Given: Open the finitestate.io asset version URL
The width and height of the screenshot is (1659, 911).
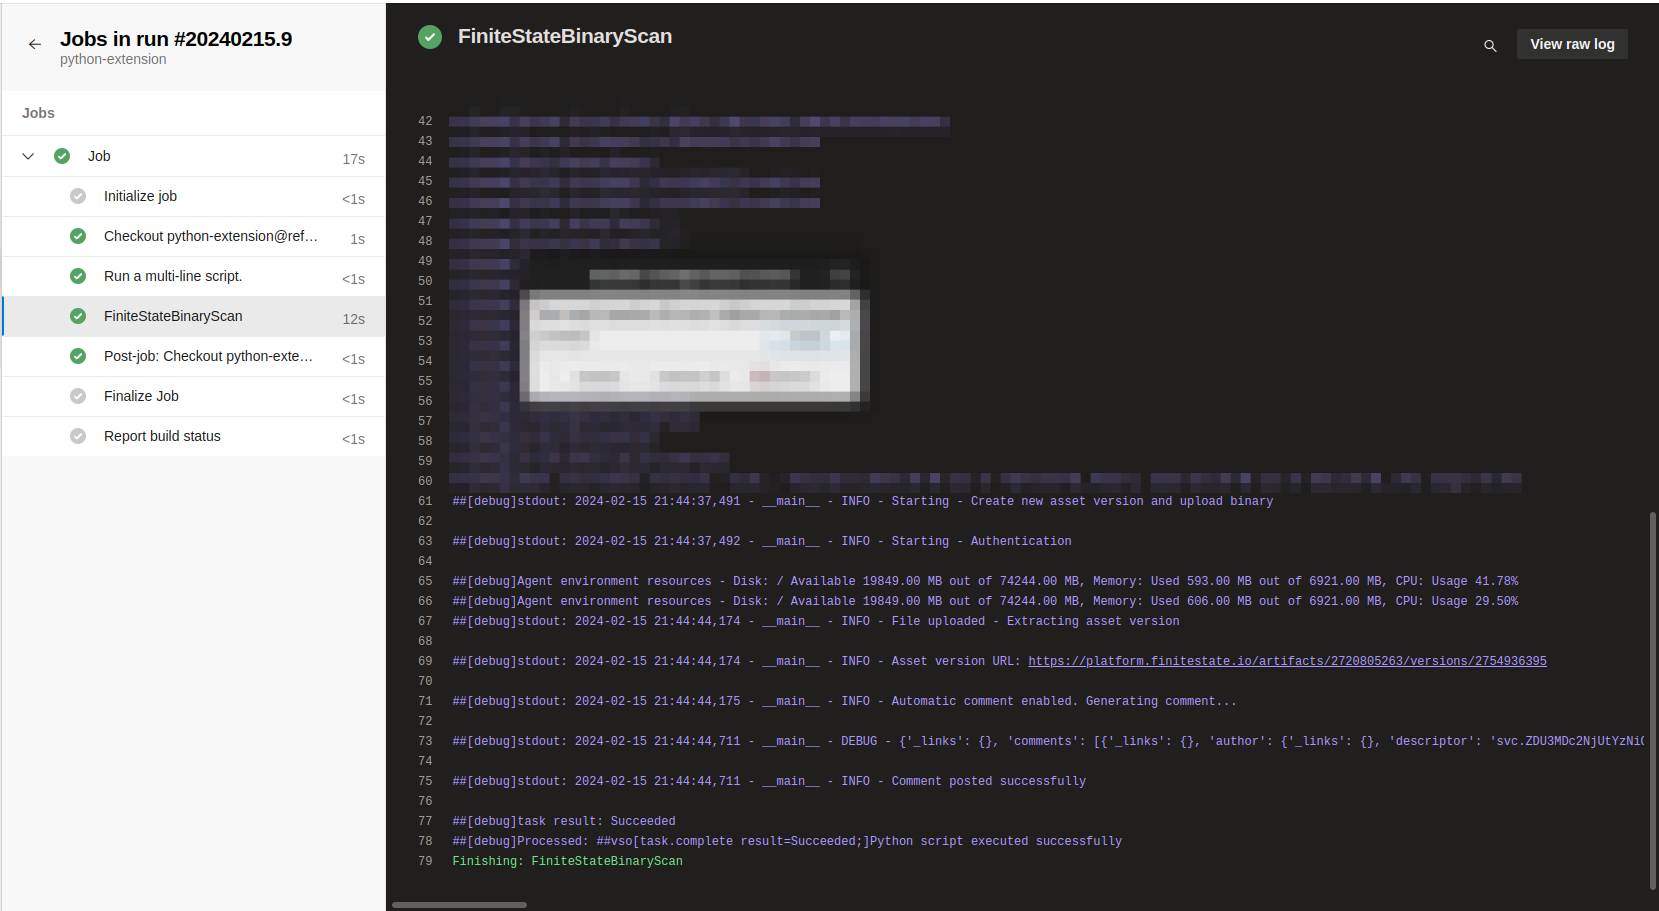Looking at the screenshot, I should coord(1287,660).
